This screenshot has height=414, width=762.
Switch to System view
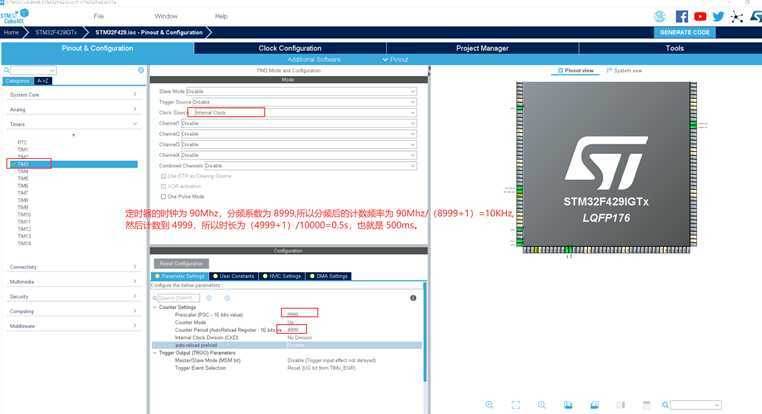tap(624, 70)
